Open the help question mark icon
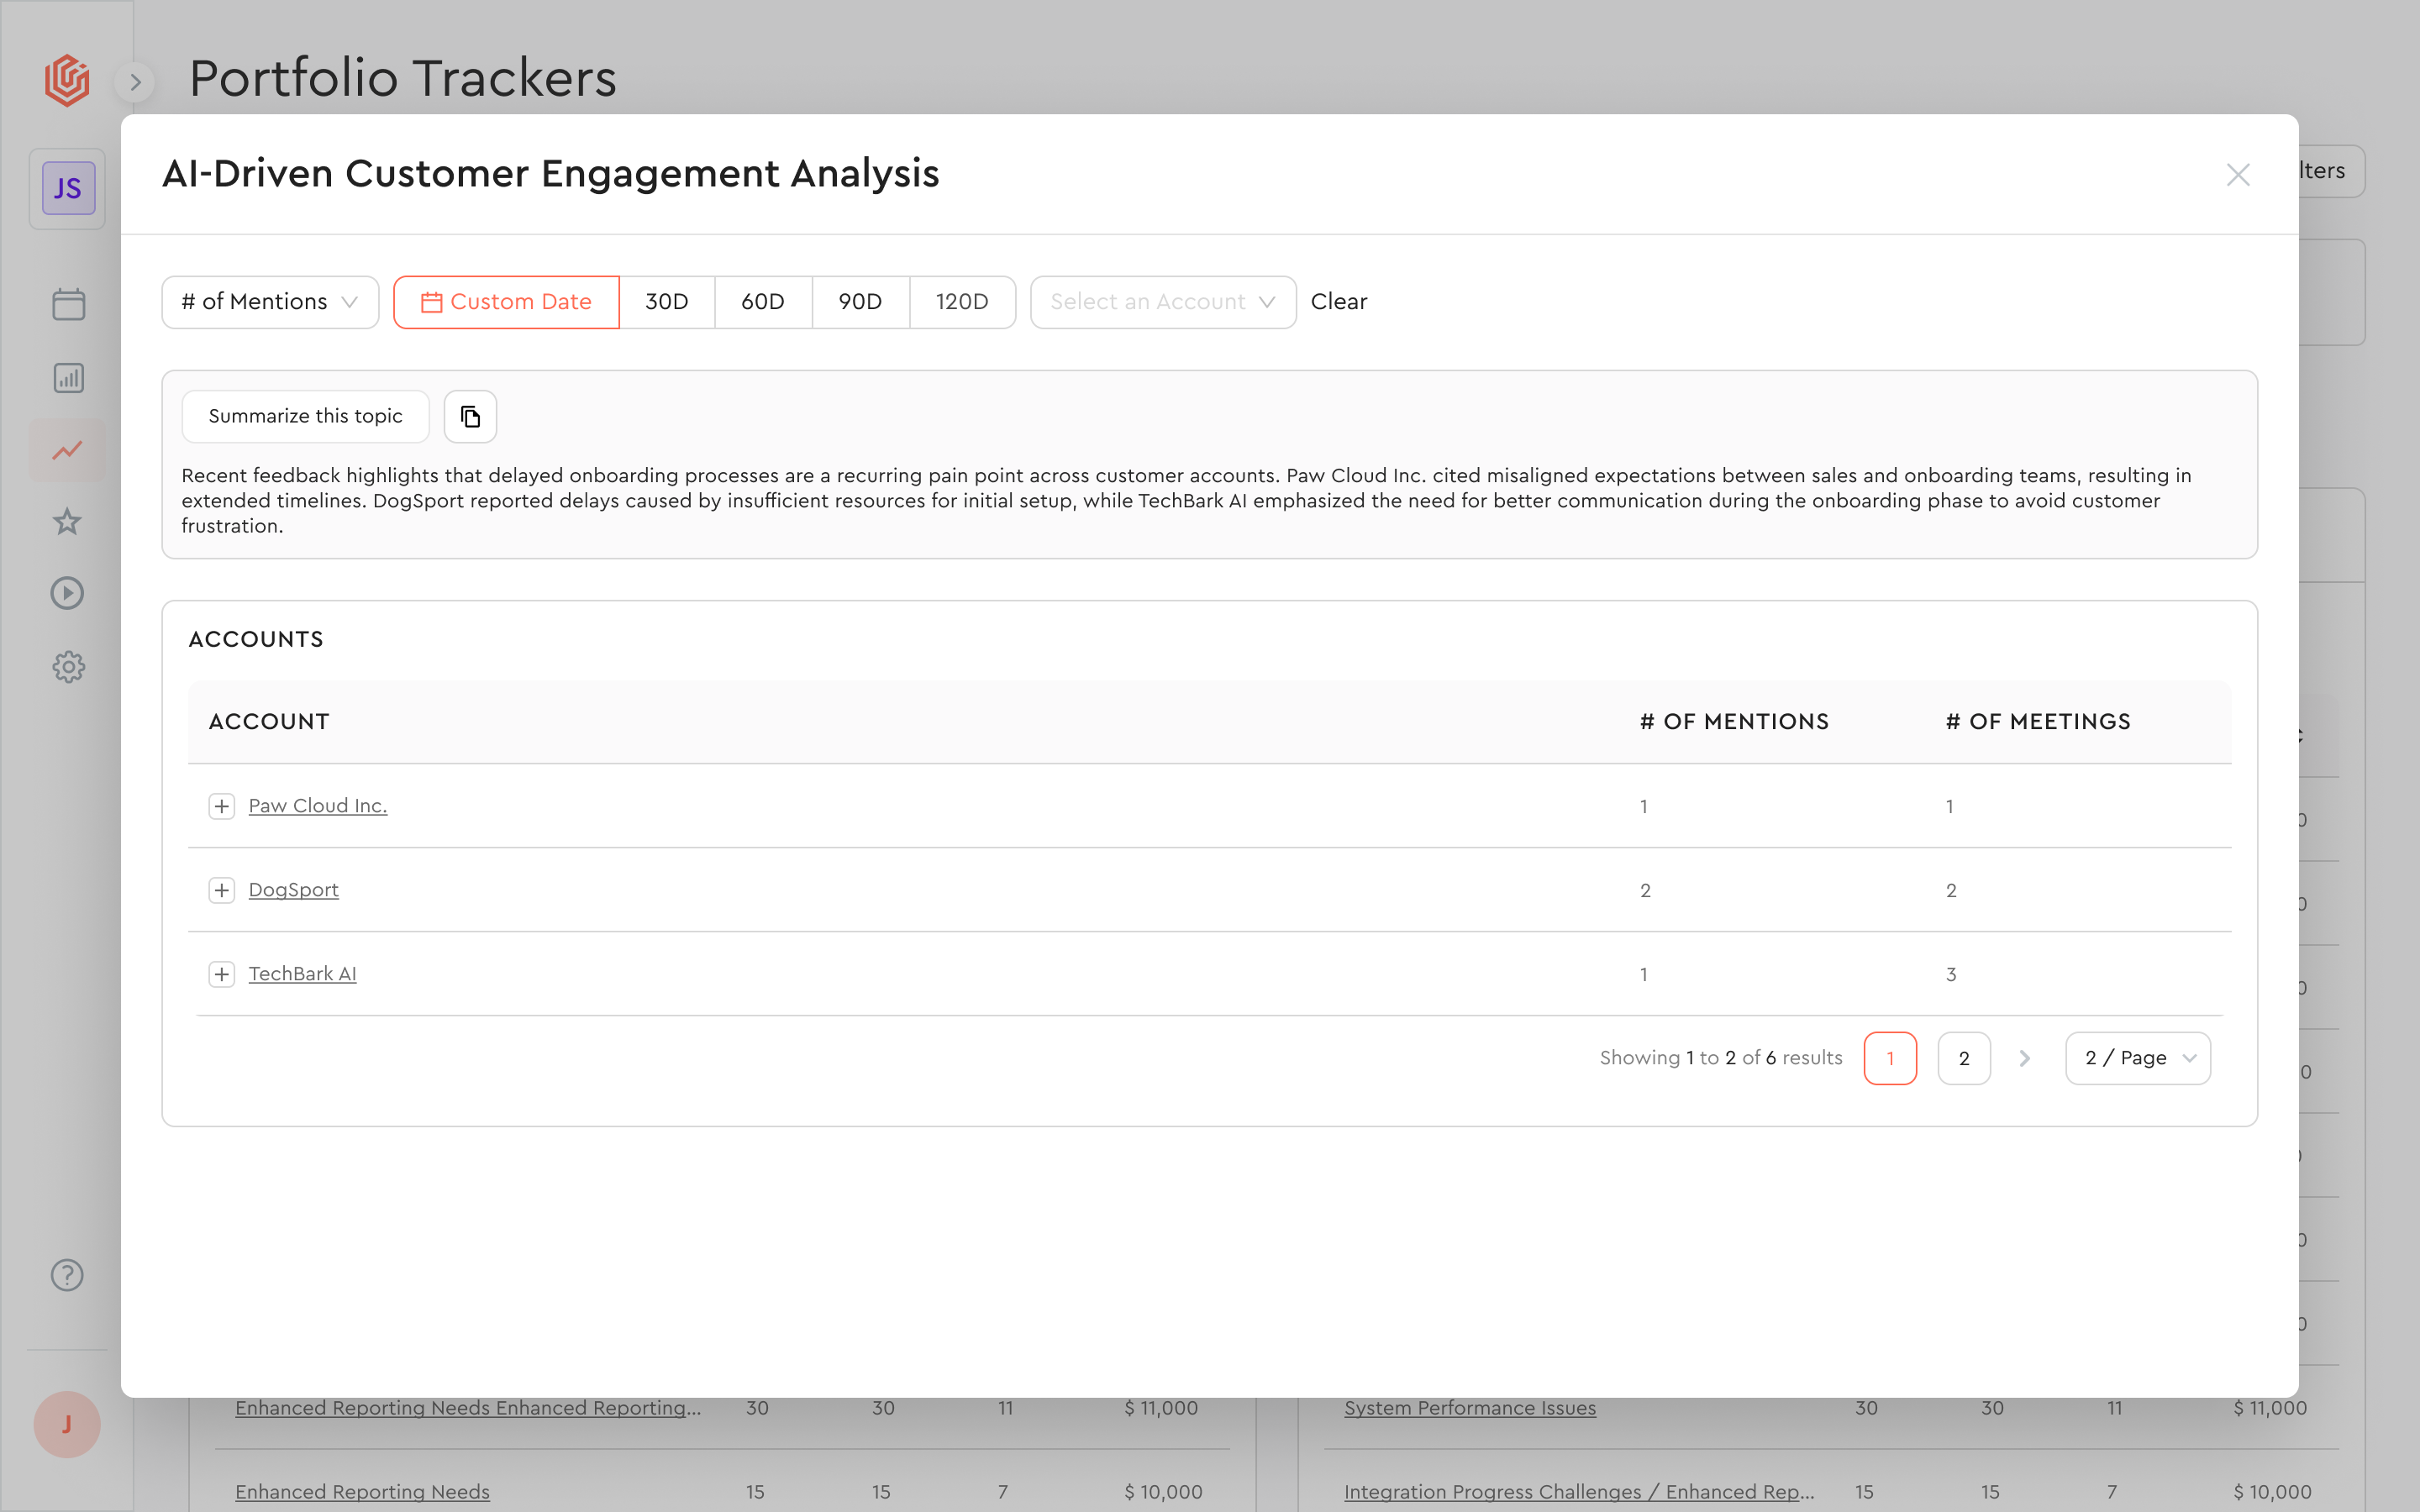 click(68, 1275)
